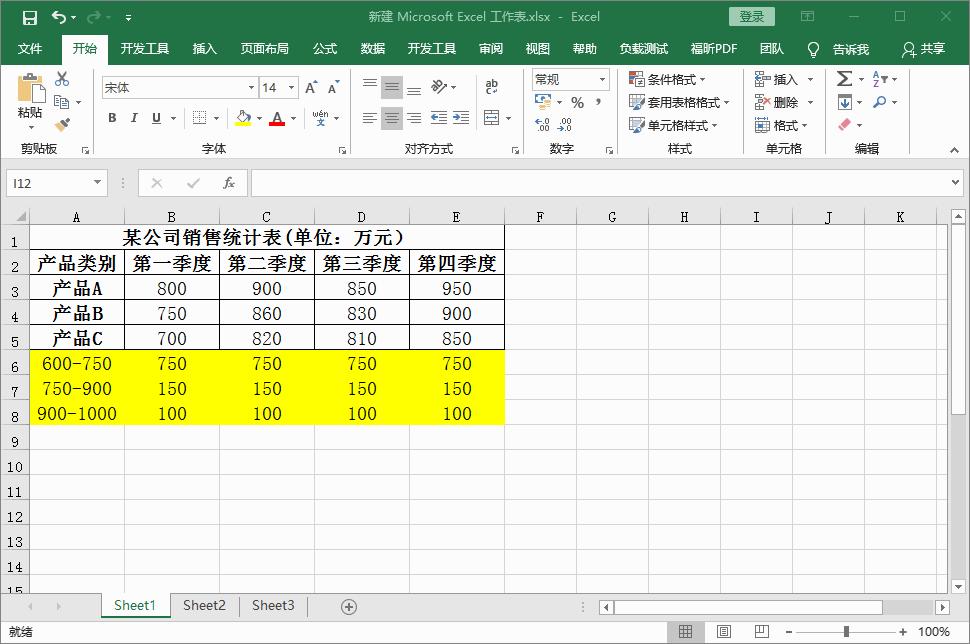Toggle italic formatting
The height and width of the screenshot is (644, 970).
(132, 118)
